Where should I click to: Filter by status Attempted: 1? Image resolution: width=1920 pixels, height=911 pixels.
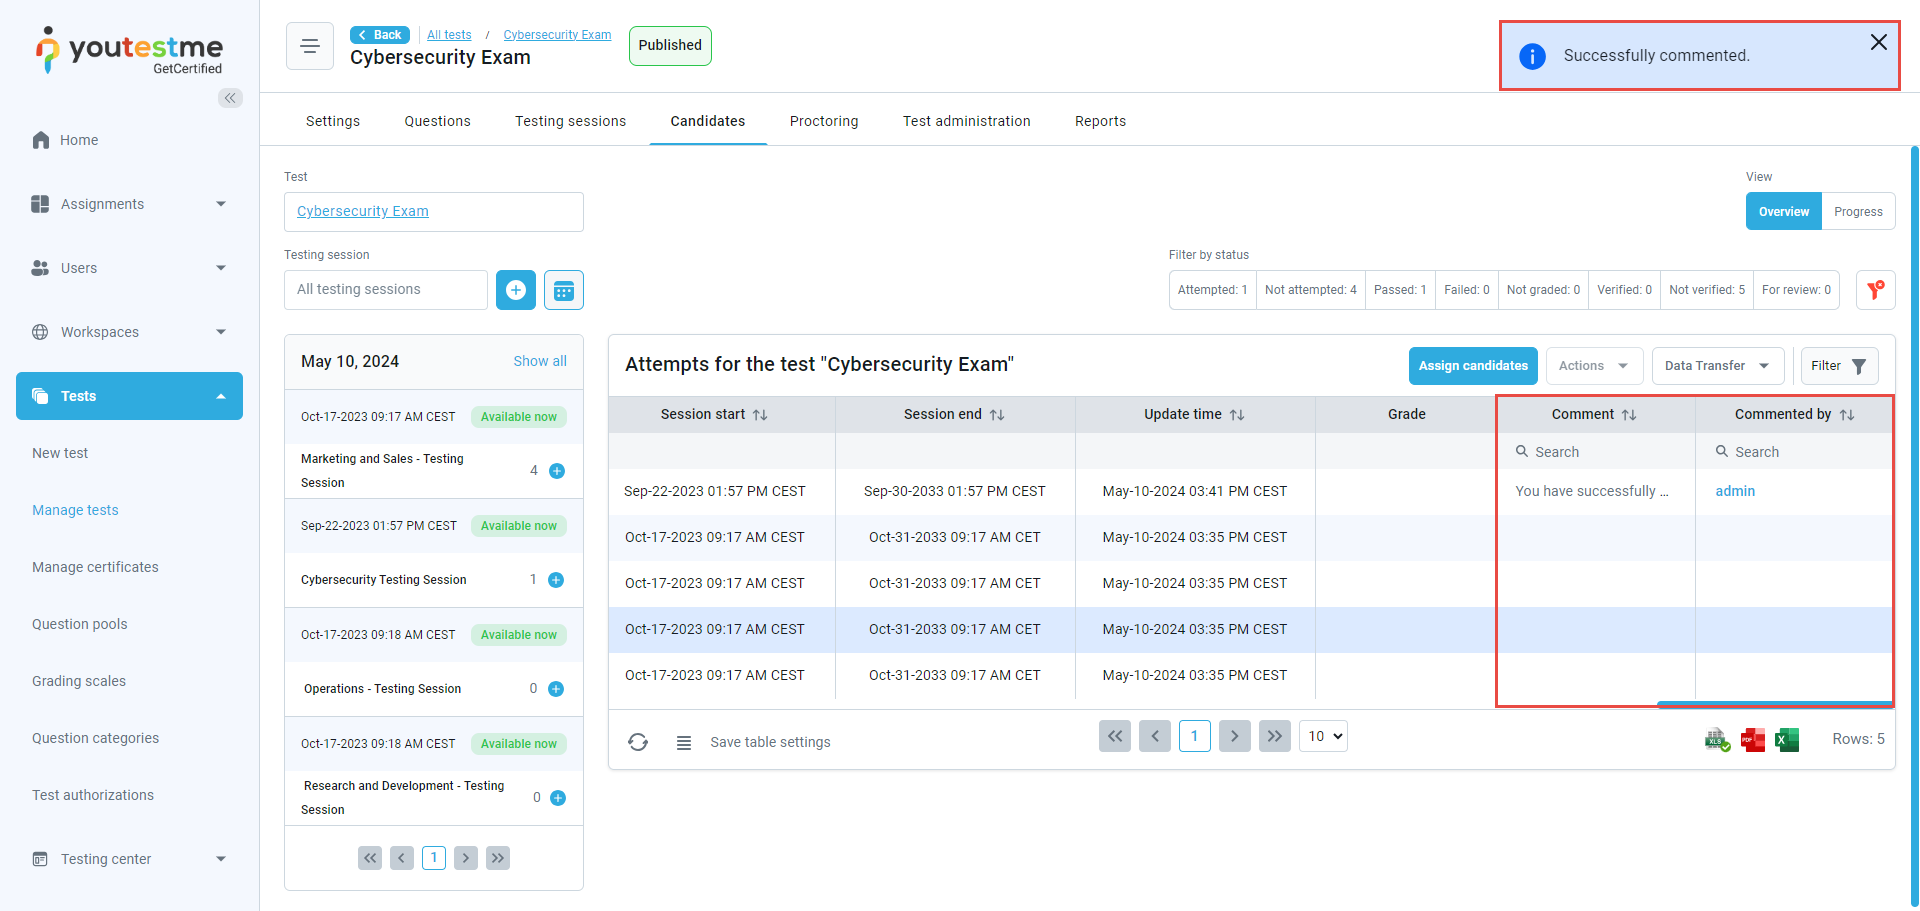1212,290
